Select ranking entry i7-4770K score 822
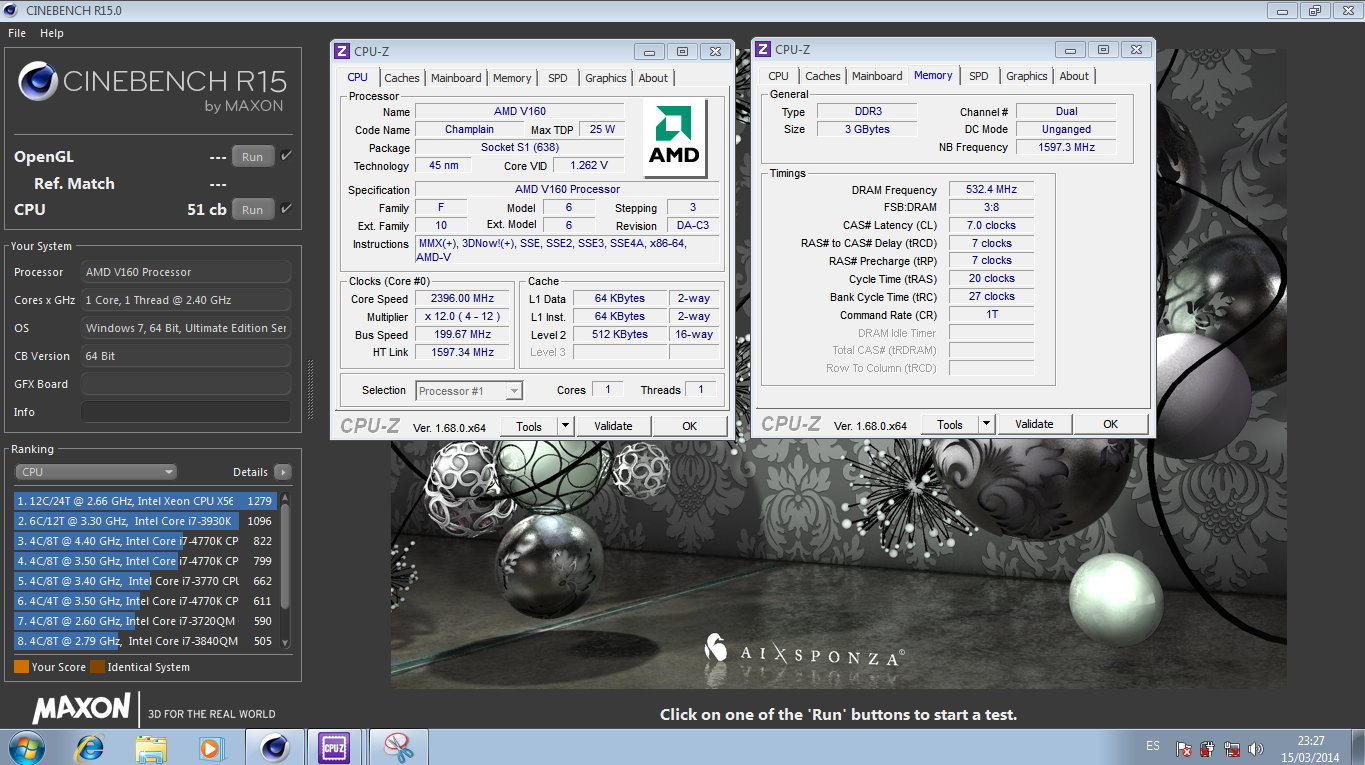 click(146, 541)
